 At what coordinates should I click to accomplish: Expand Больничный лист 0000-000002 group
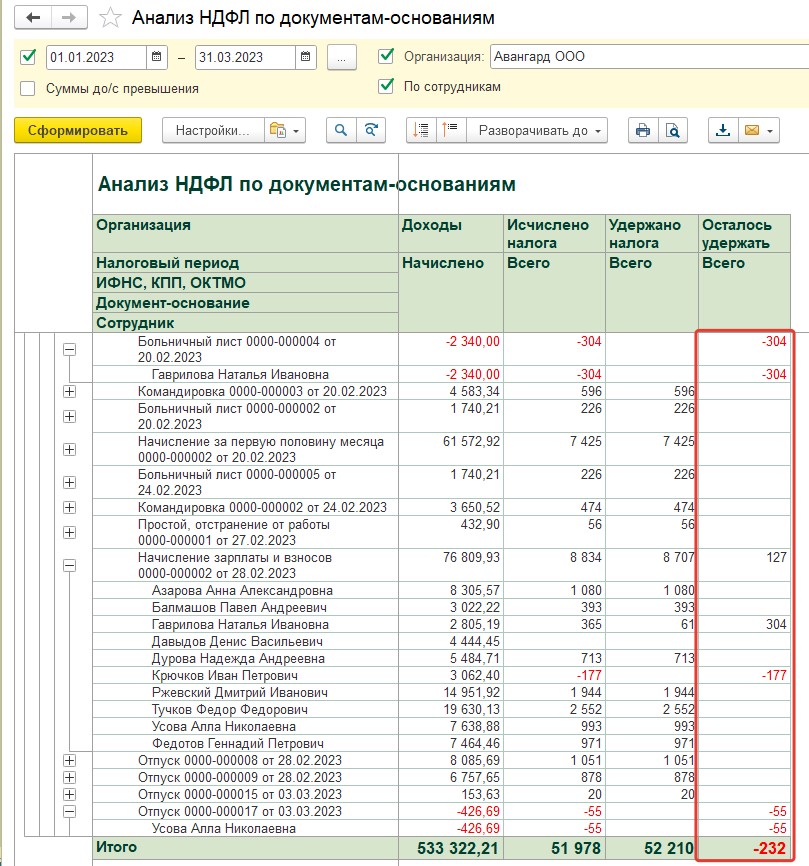70,416
